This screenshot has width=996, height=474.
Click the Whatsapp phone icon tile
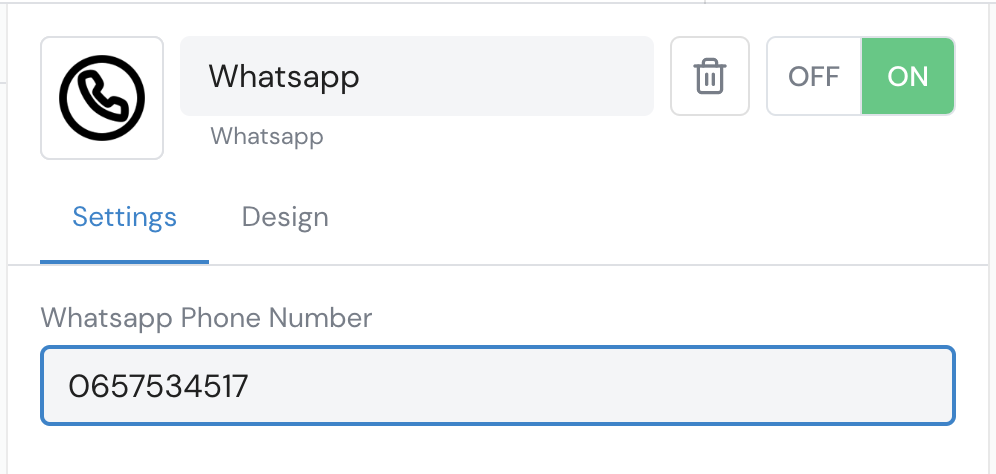coord(102,98)
